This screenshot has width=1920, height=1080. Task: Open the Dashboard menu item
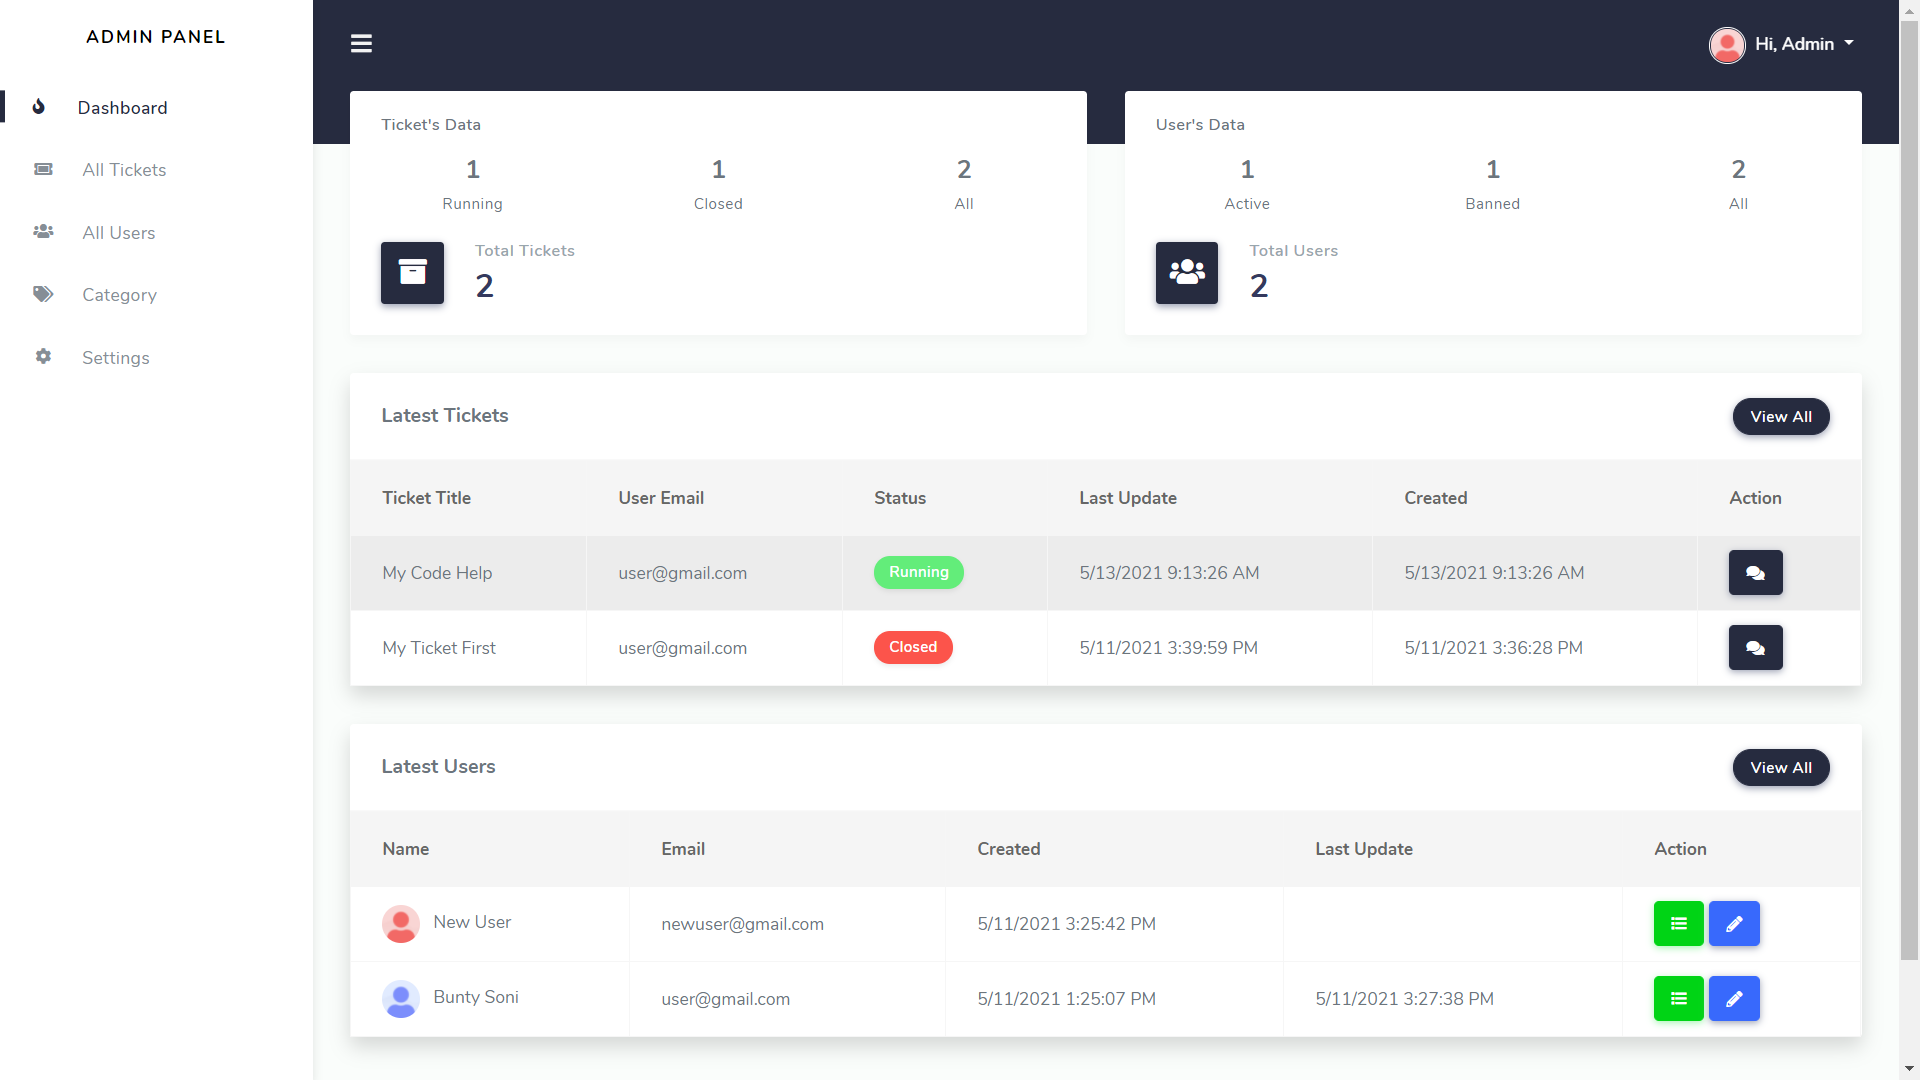pyautogui.click(x=122, y=107)
